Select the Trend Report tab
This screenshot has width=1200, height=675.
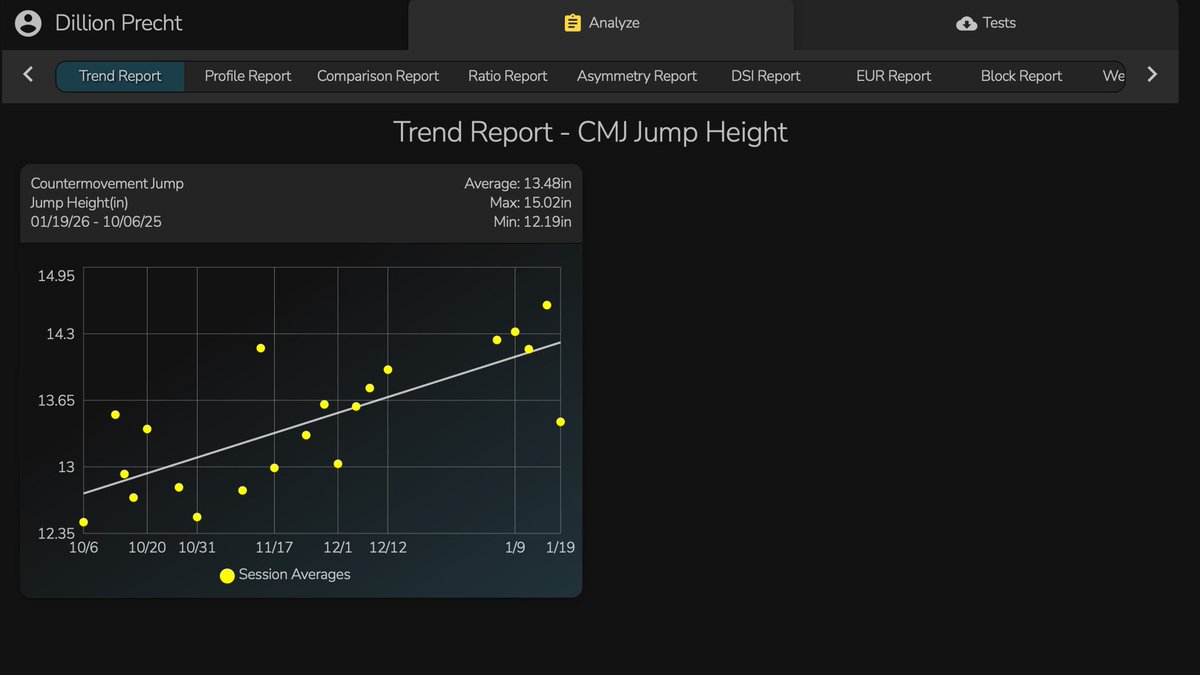click(120, 76)
